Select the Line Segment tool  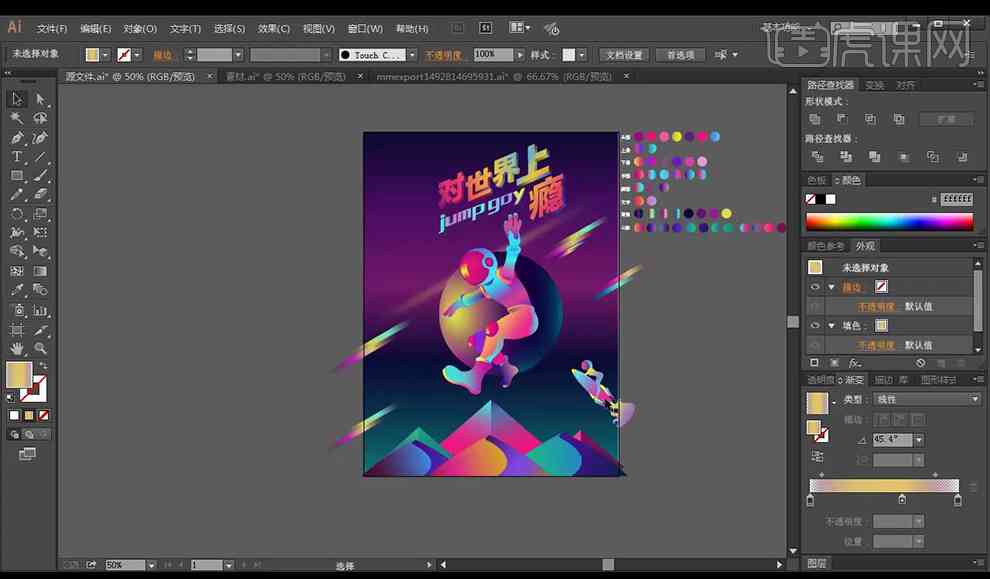(x=40, y=157)
